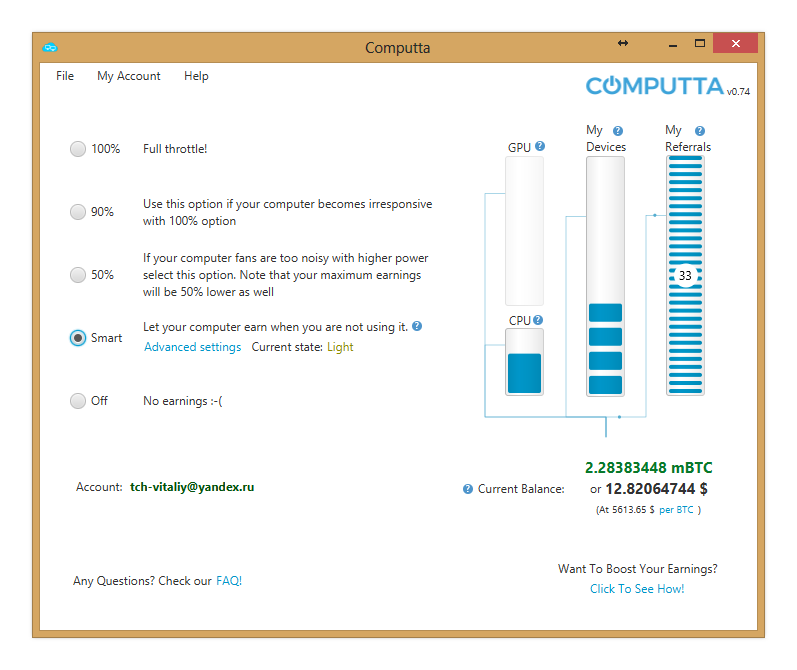Click the 2.28383448 mBTC balance
This screenshot has height=670, width=797.
point(649,468)
